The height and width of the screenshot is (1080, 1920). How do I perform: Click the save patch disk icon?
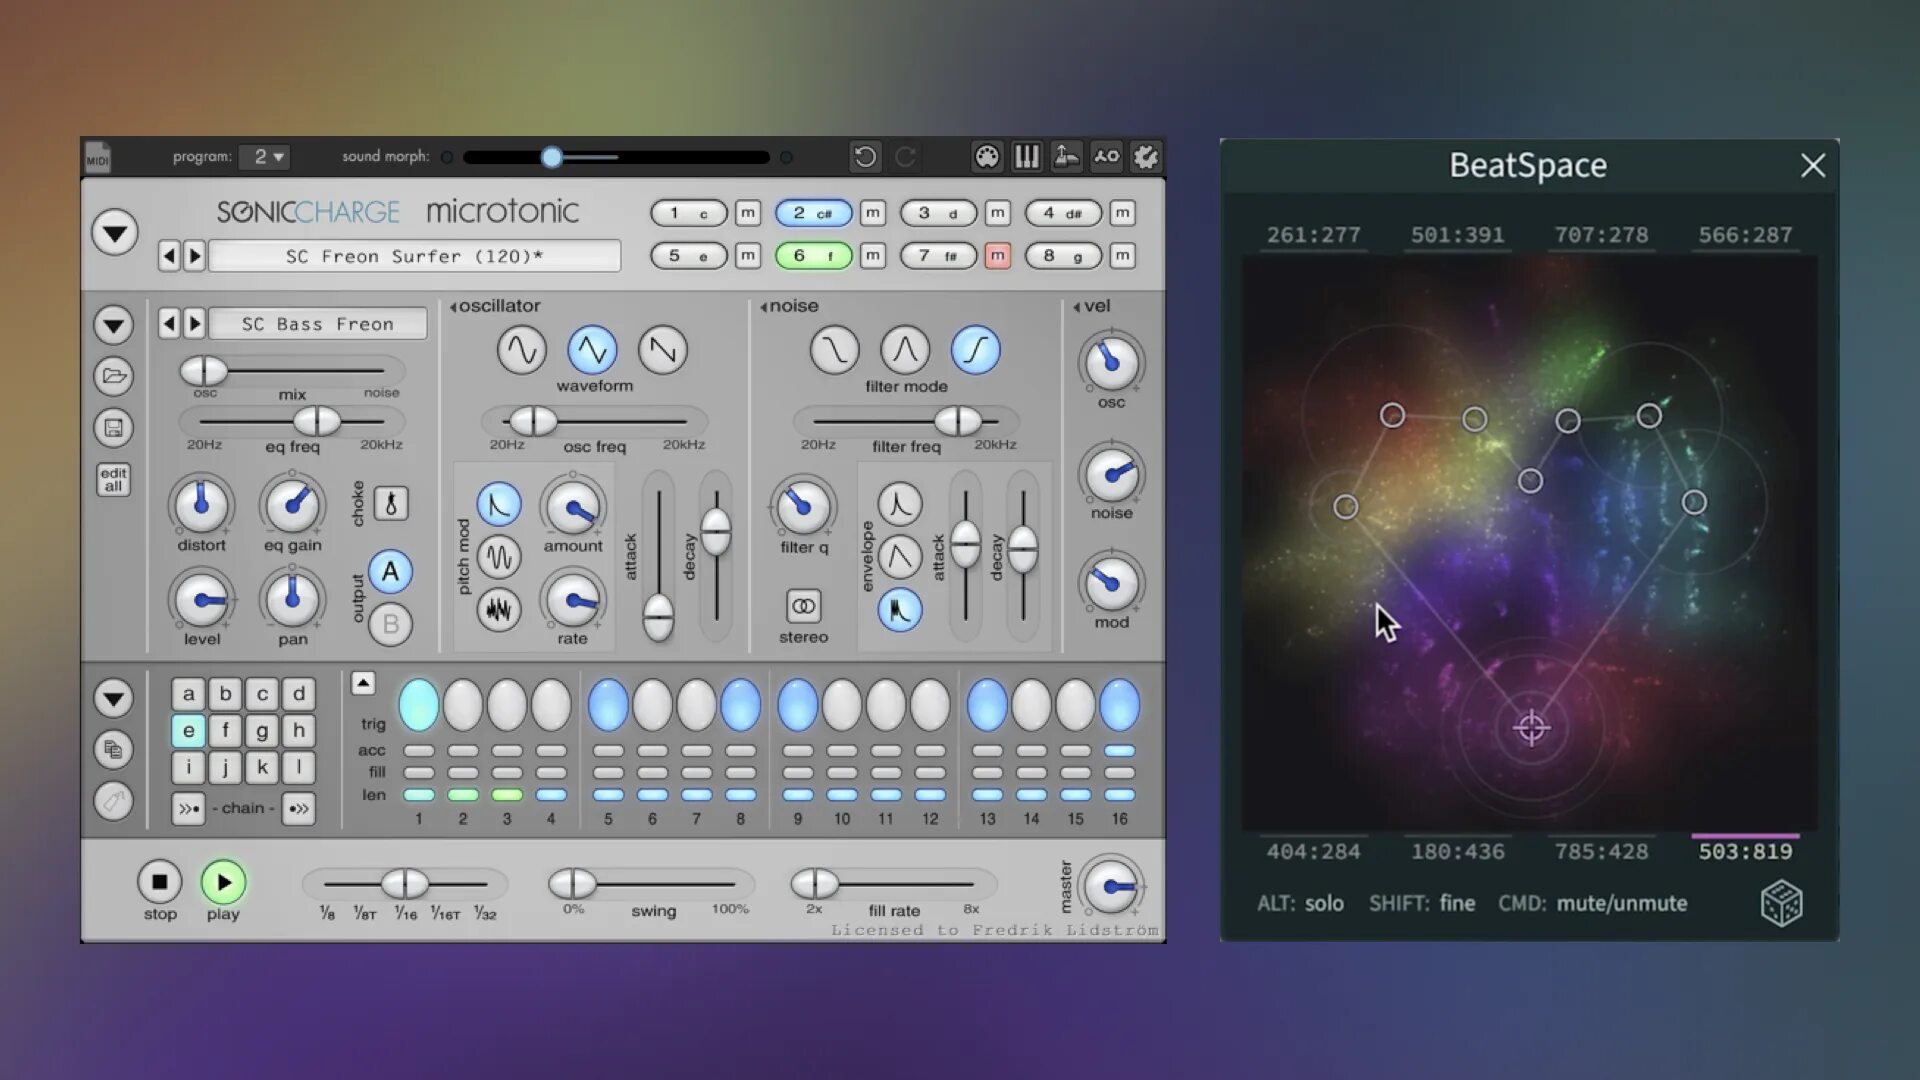113,428
